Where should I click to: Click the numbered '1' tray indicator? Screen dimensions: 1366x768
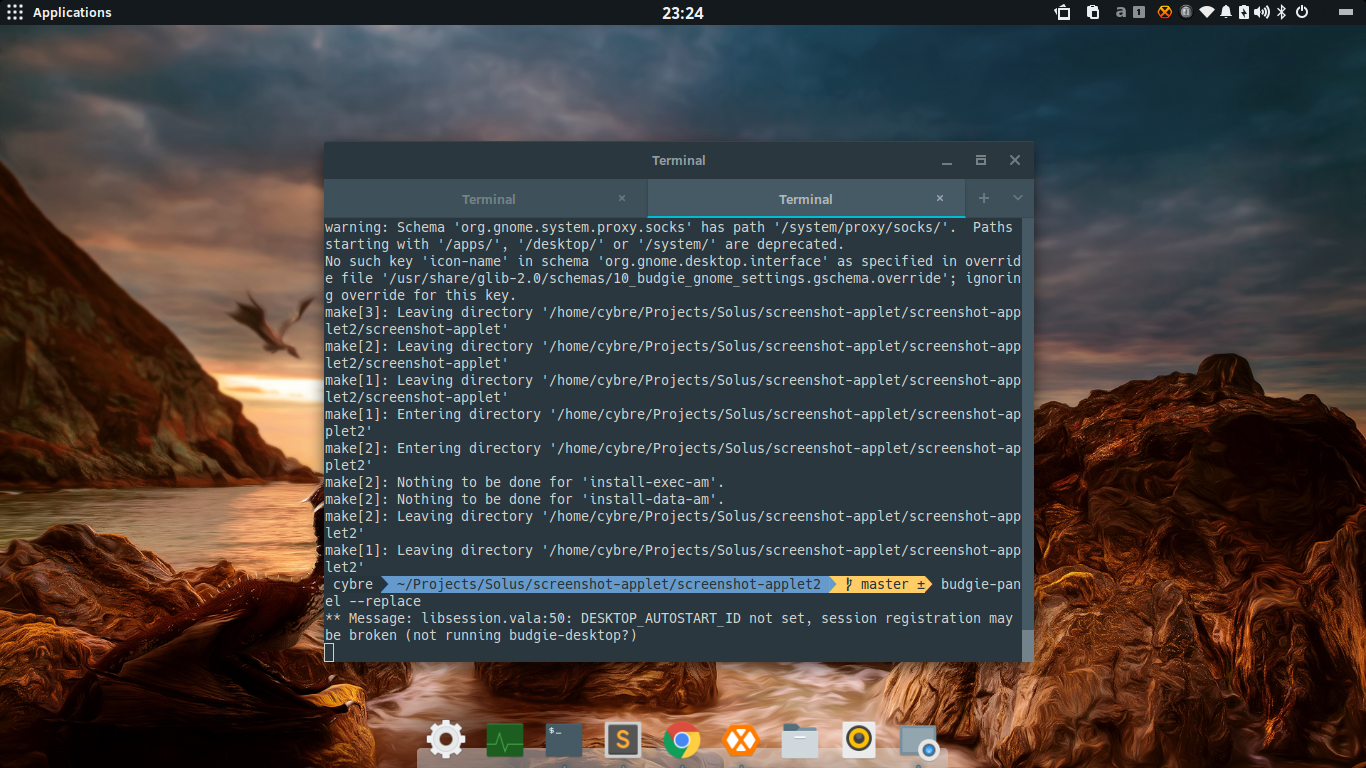[1139, 12]
